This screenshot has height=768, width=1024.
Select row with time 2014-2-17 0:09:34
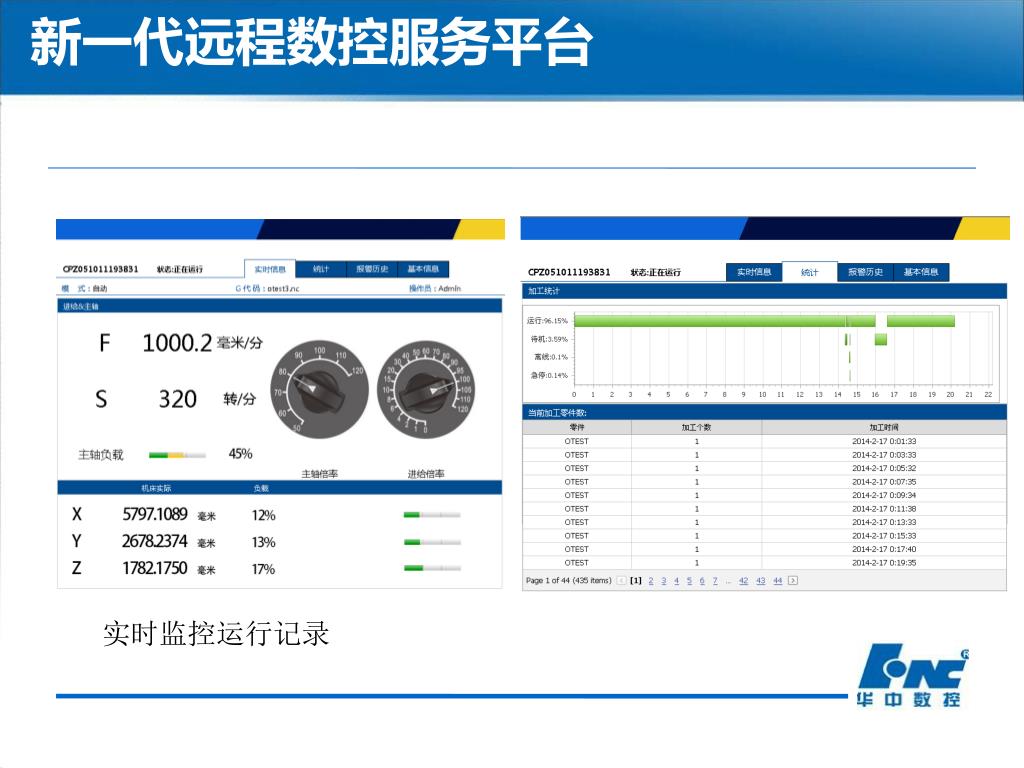click(x=764, y=495)
